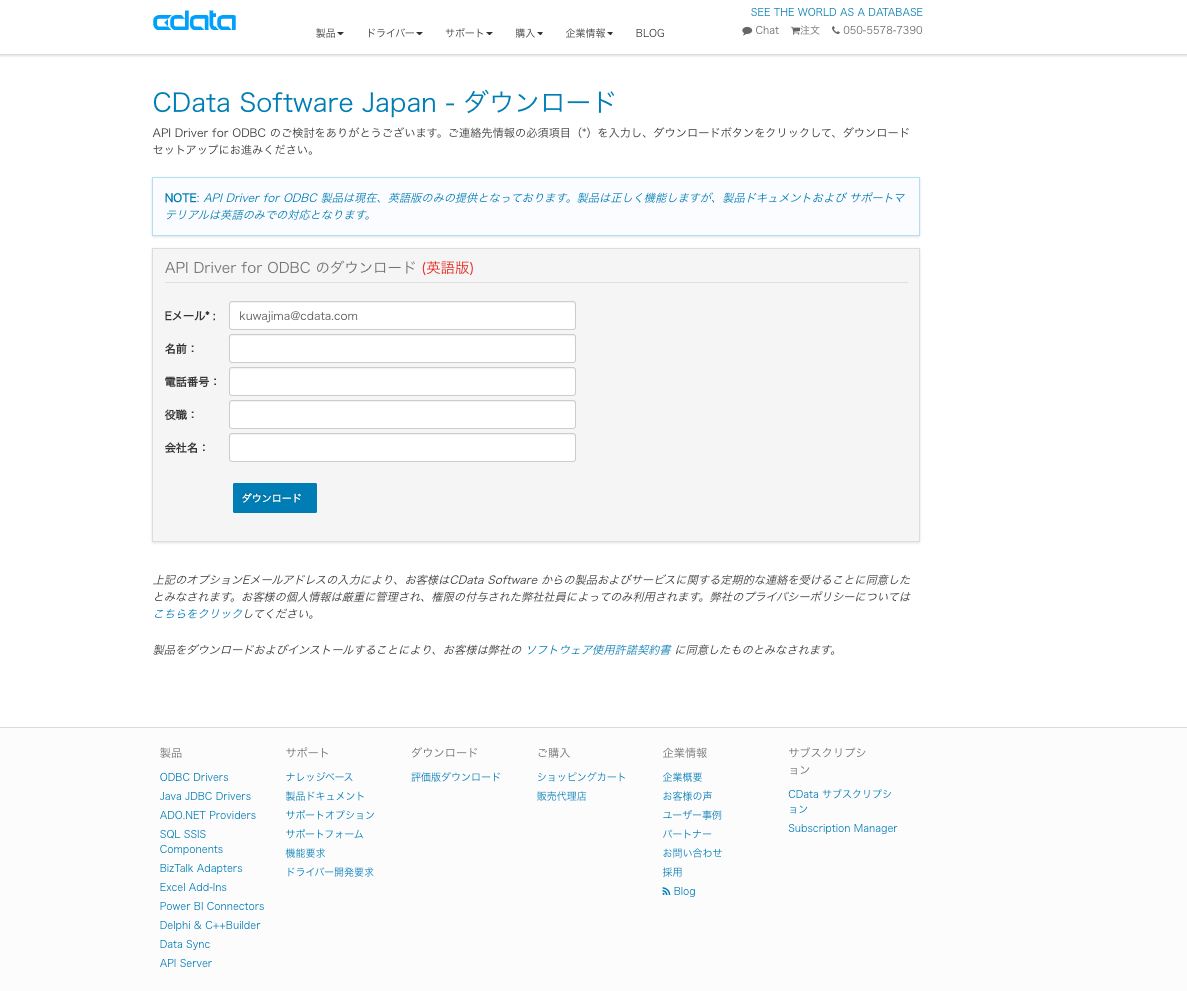Expand the ドライバー dropdown menu

pos(394,33)
